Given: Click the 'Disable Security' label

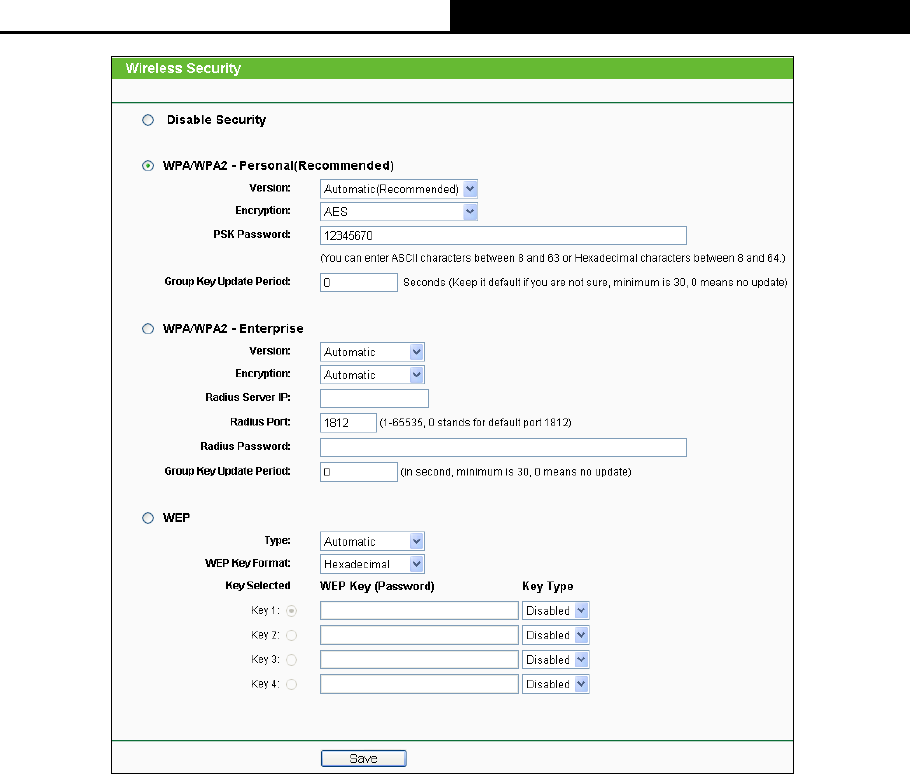Looking at the screenshot, I should [216, 120].
